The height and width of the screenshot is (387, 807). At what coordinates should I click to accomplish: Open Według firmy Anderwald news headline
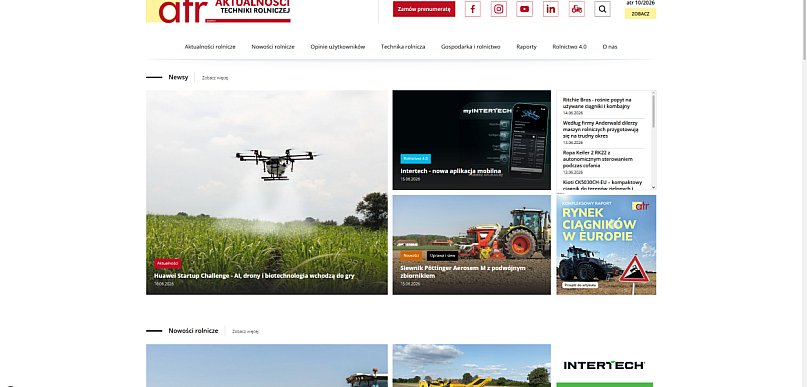pos(600,130)
